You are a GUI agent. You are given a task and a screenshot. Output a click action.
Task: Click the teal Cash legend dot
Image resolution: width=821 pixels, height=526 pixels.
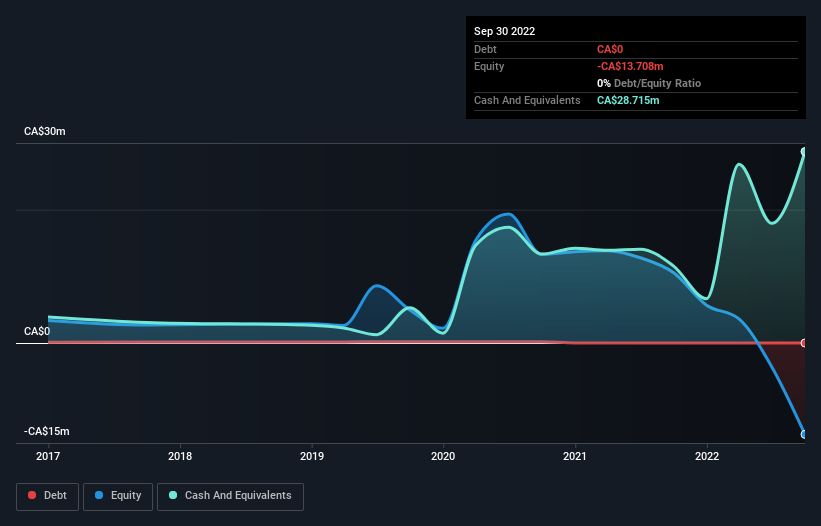click(173, 495)
